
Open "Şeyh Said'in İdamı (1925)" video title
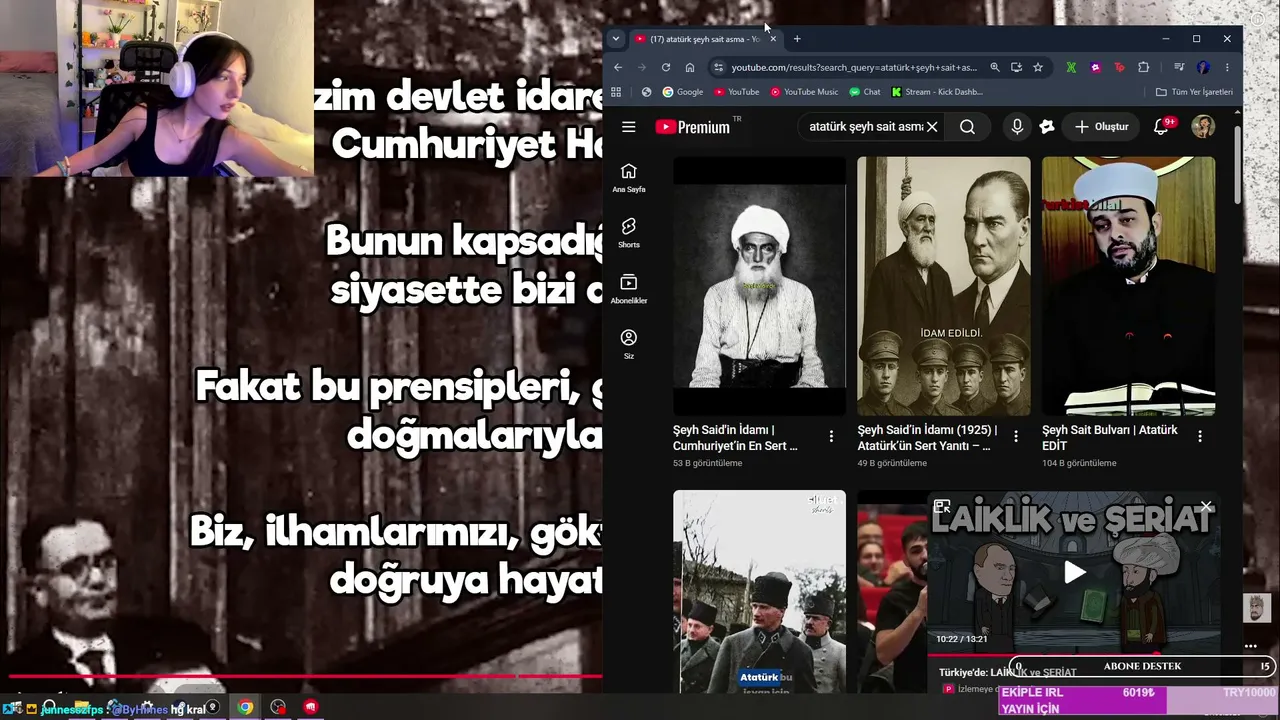tap(927, 437)
